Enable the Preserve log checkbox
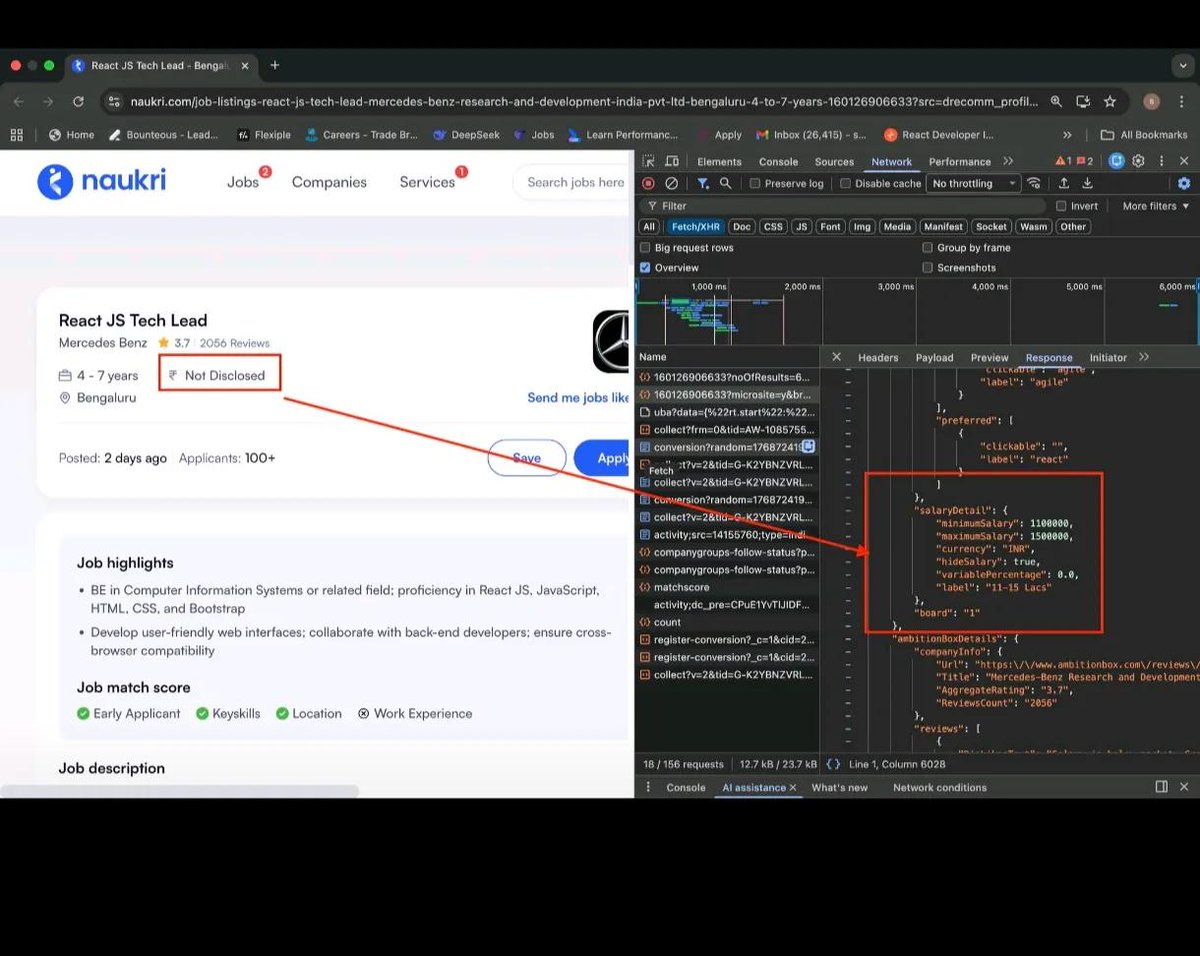 point(755,184)
